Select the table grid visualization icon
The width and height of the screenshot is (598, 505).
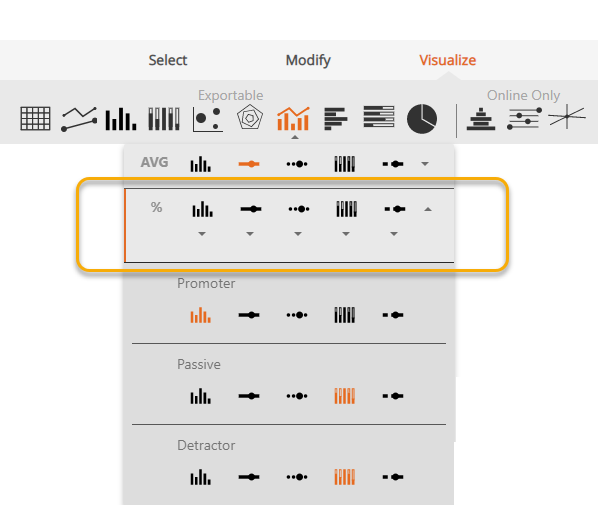click(x=35, y=119)
